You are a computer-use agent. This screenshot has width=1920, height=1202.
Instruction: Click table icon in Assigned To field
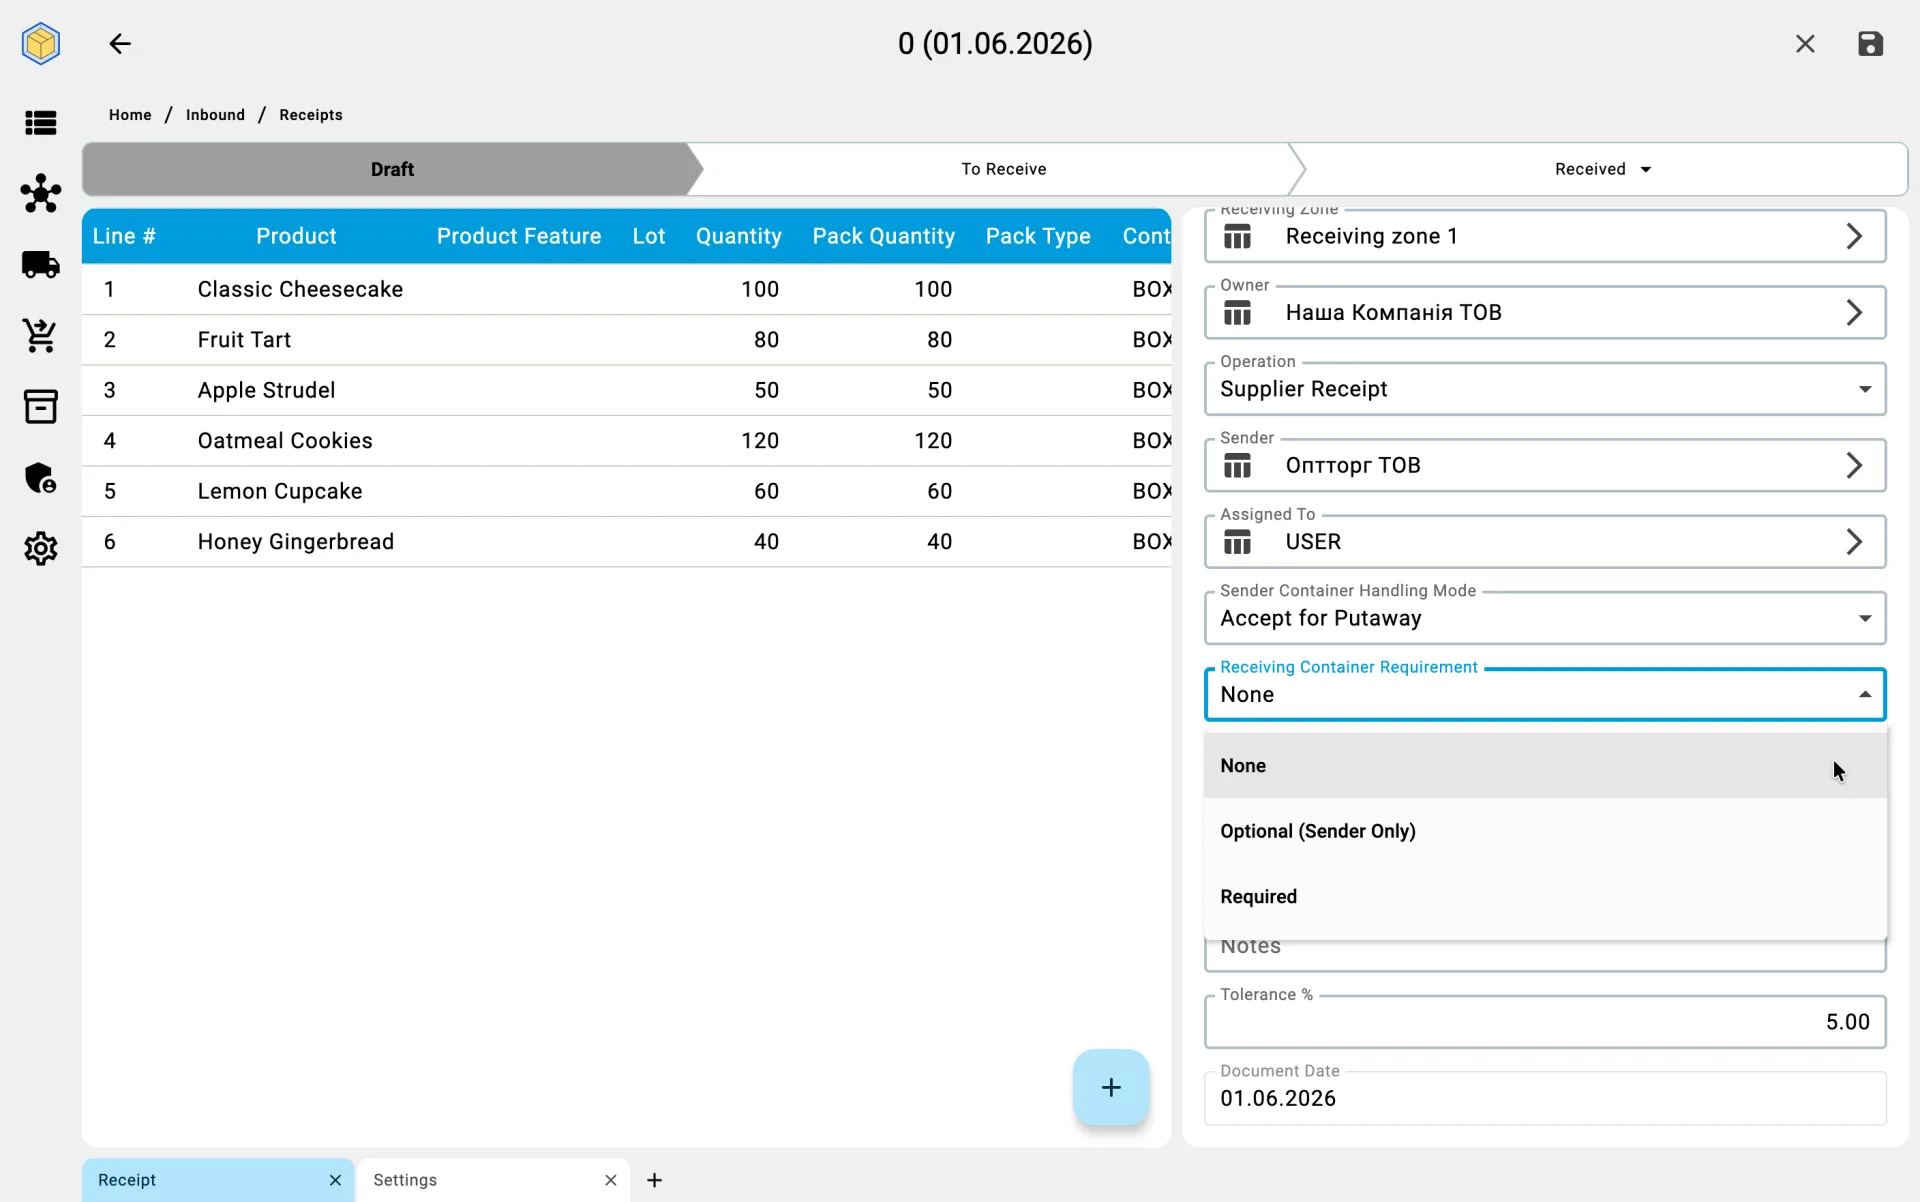1238,542
